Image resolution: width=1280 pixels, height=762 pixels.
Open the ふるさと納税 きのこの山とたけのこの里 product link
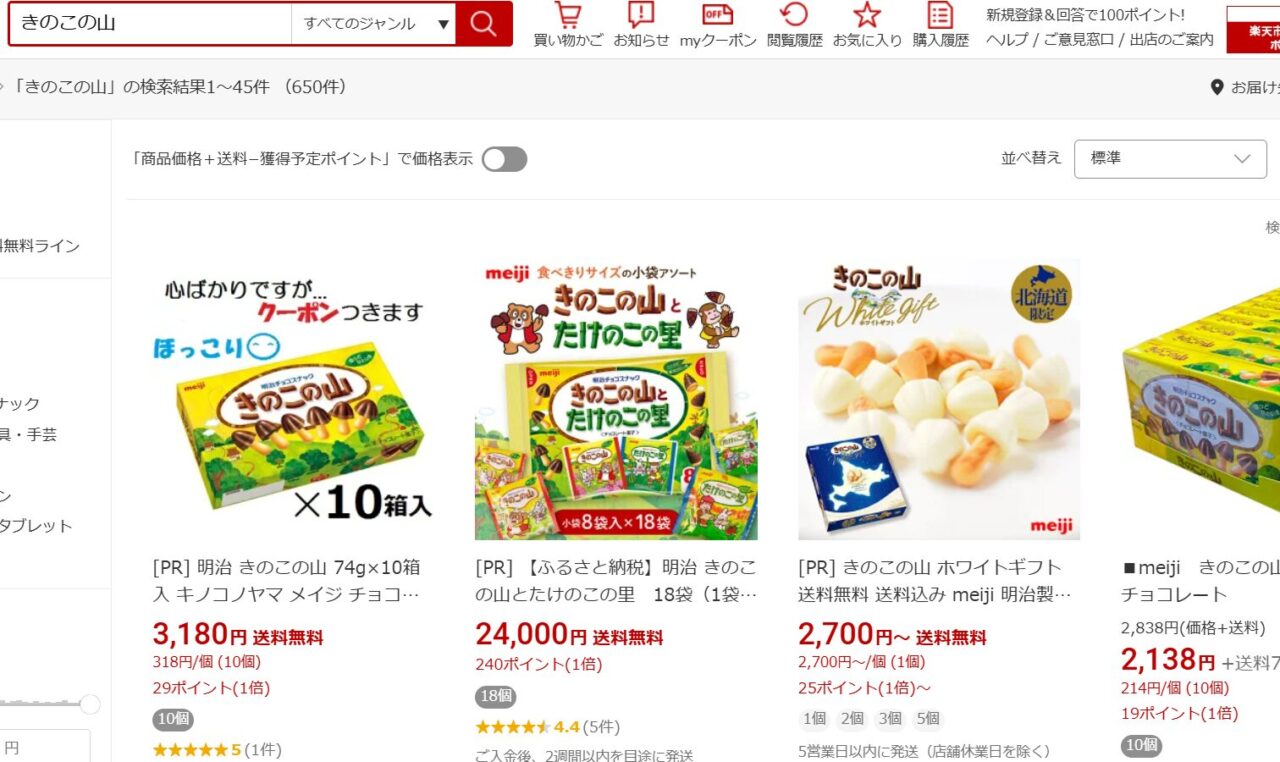point(616,581)
